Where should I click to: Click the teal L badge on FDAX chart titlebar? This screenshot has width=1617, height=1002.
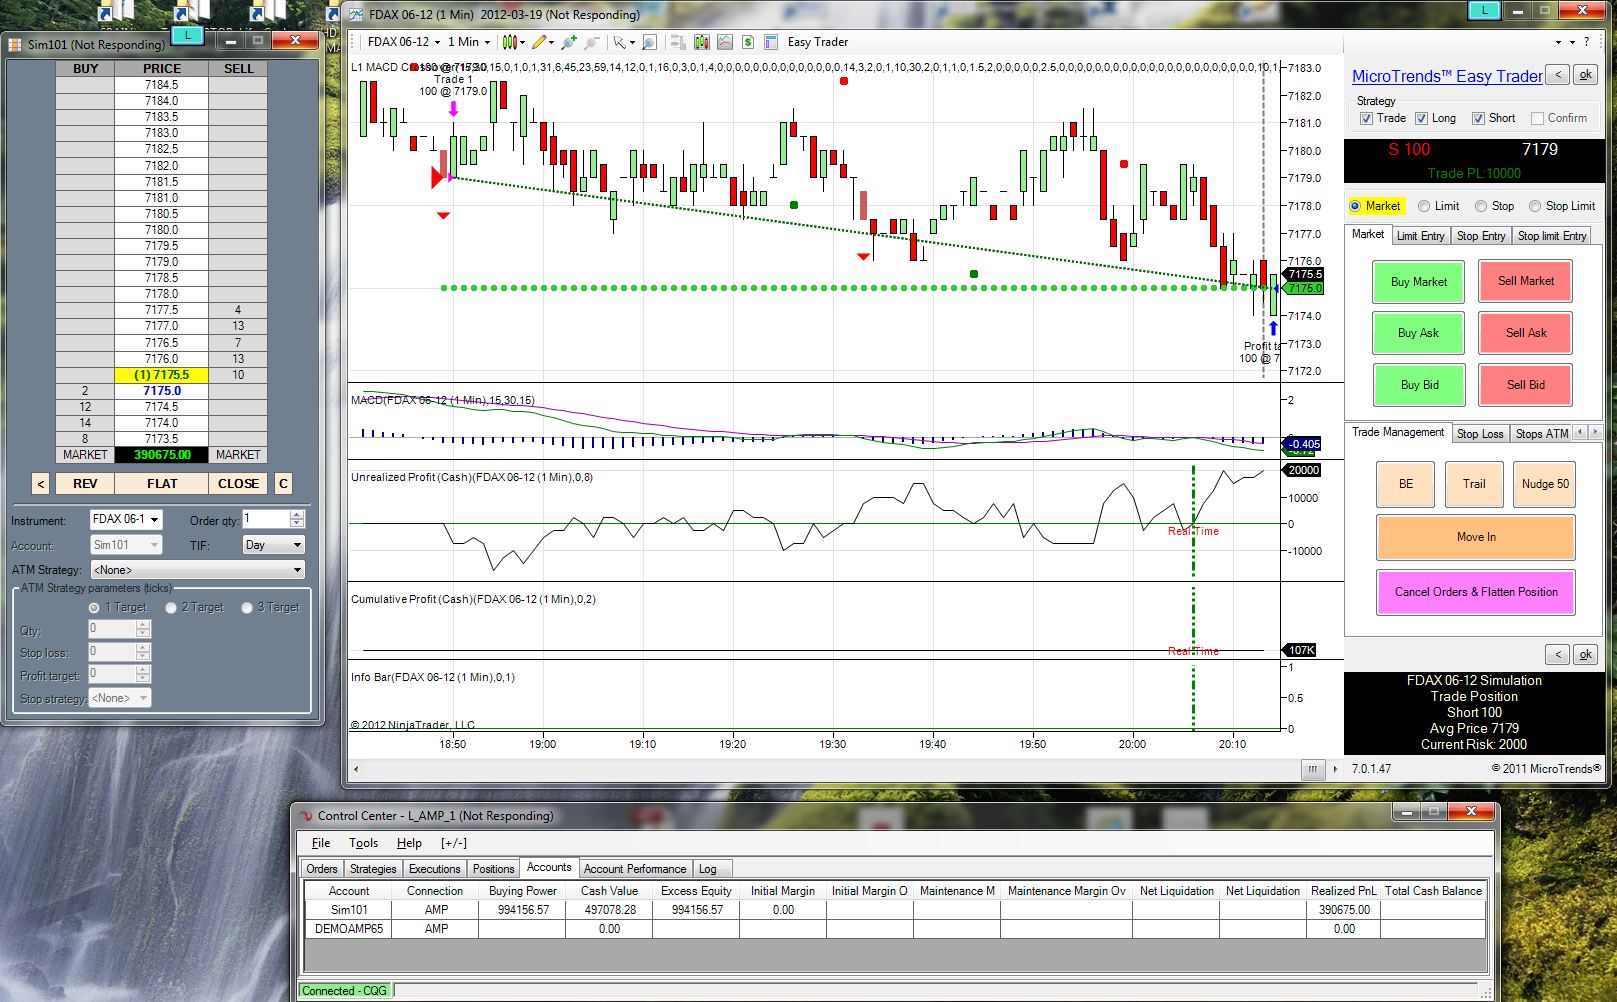tap(1484, 10)
